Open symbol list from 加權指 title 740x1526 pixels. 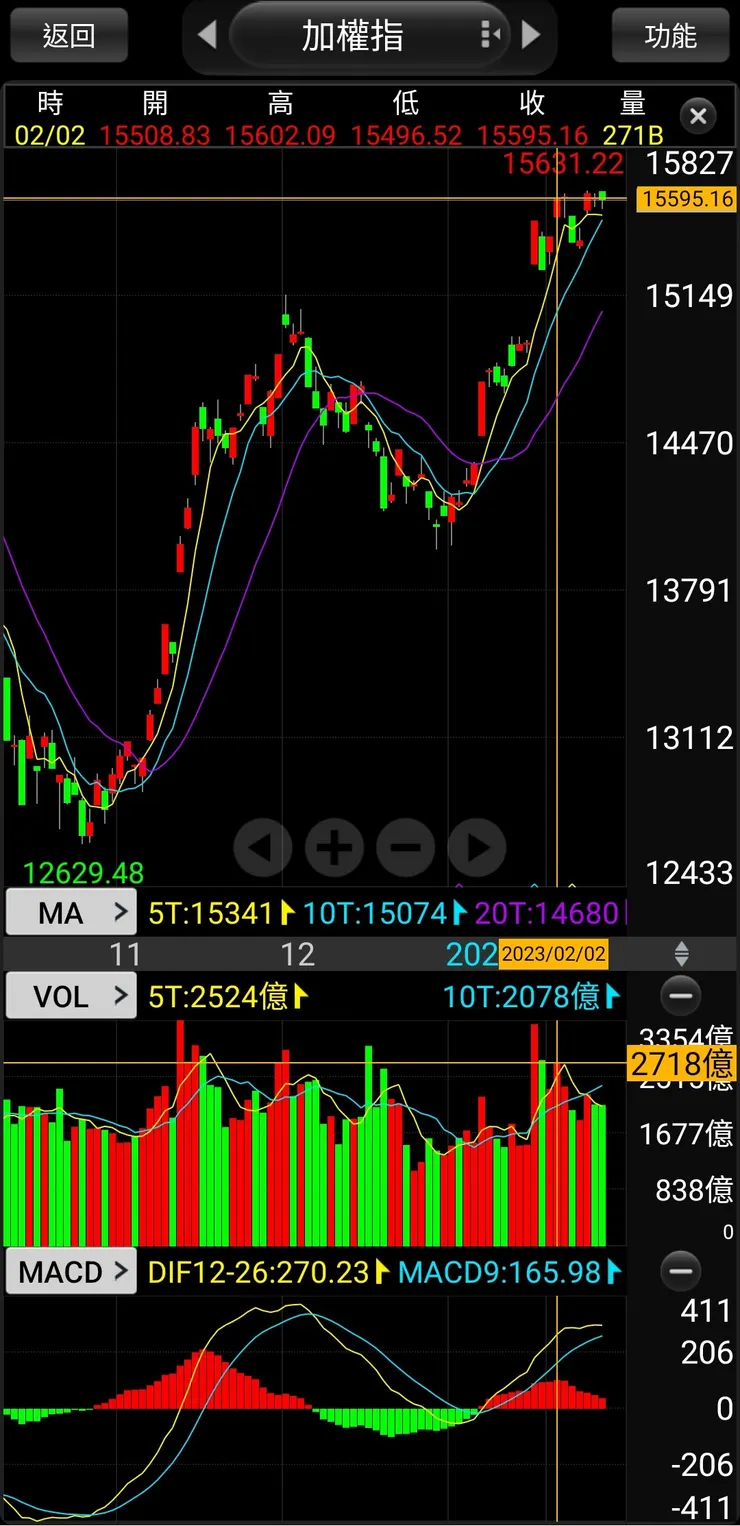click(x=353, y=36)
